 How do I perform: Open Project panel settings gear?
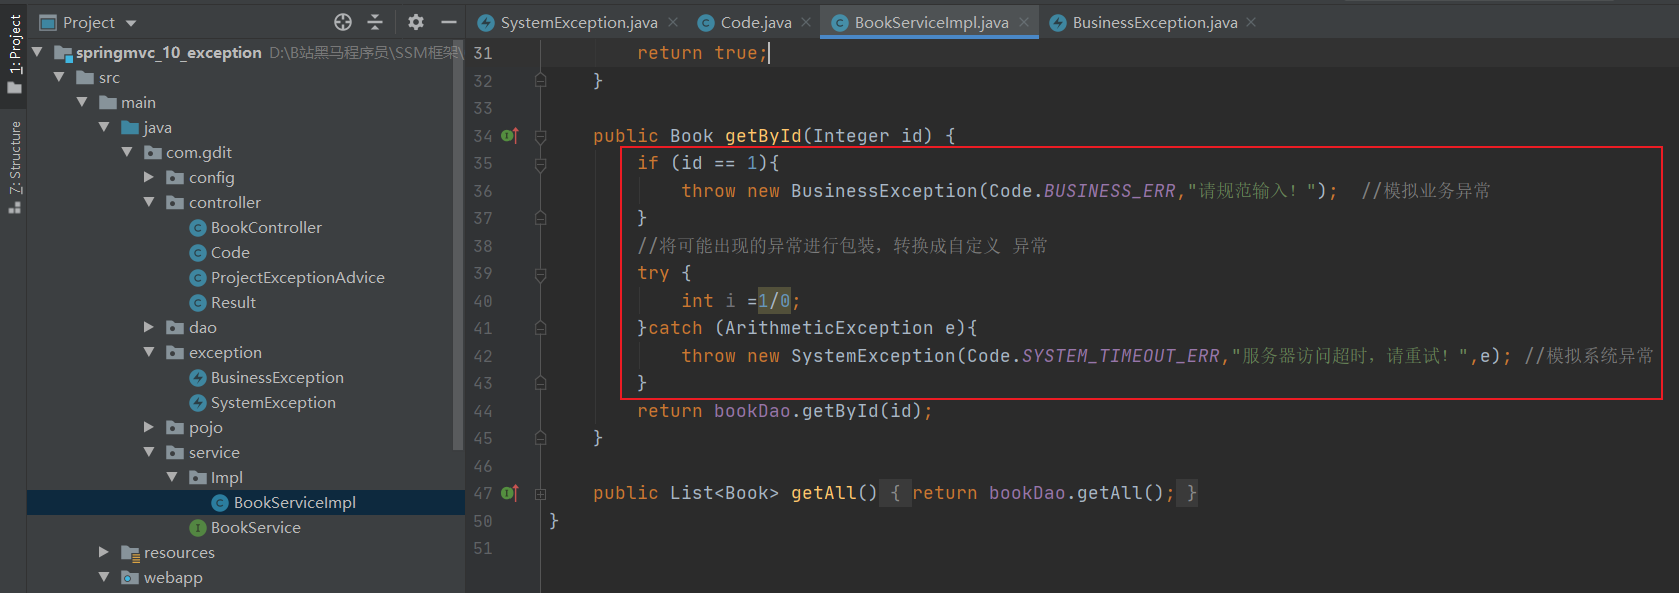point(416,22)
